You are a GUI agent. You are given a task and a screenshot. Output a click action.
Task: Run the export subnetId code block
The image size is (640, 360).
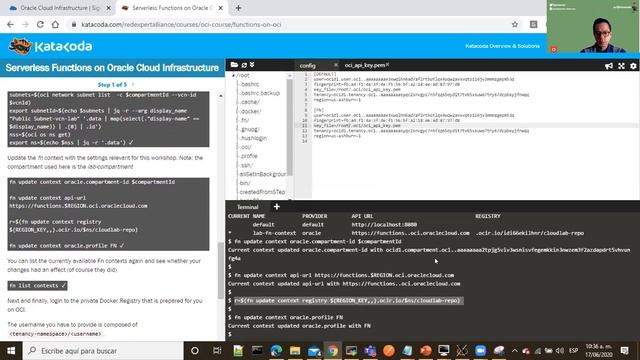click(108, 119)
